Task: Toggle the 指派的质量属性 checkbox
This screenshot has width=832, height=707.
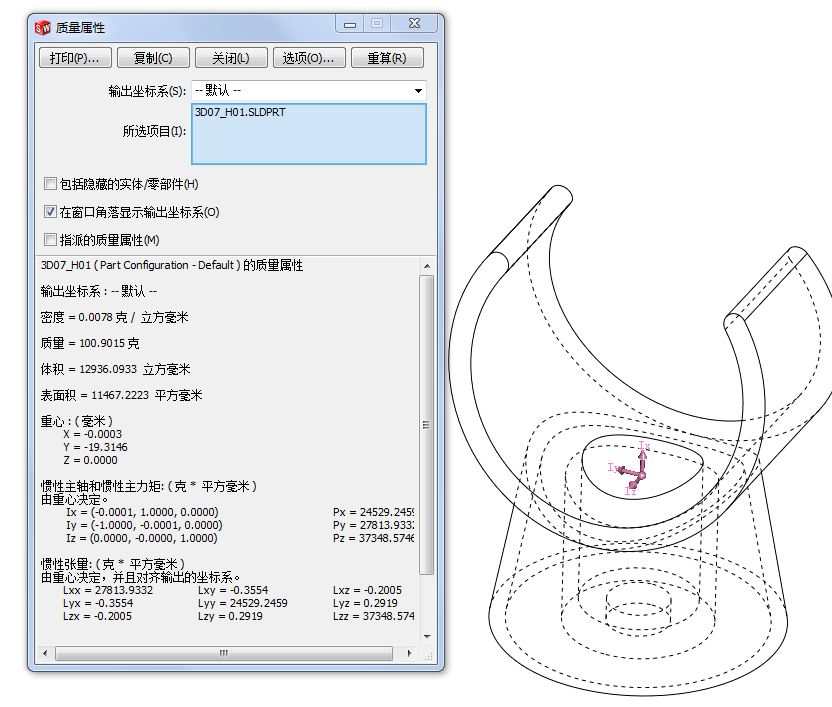Action: pos(50,240)
